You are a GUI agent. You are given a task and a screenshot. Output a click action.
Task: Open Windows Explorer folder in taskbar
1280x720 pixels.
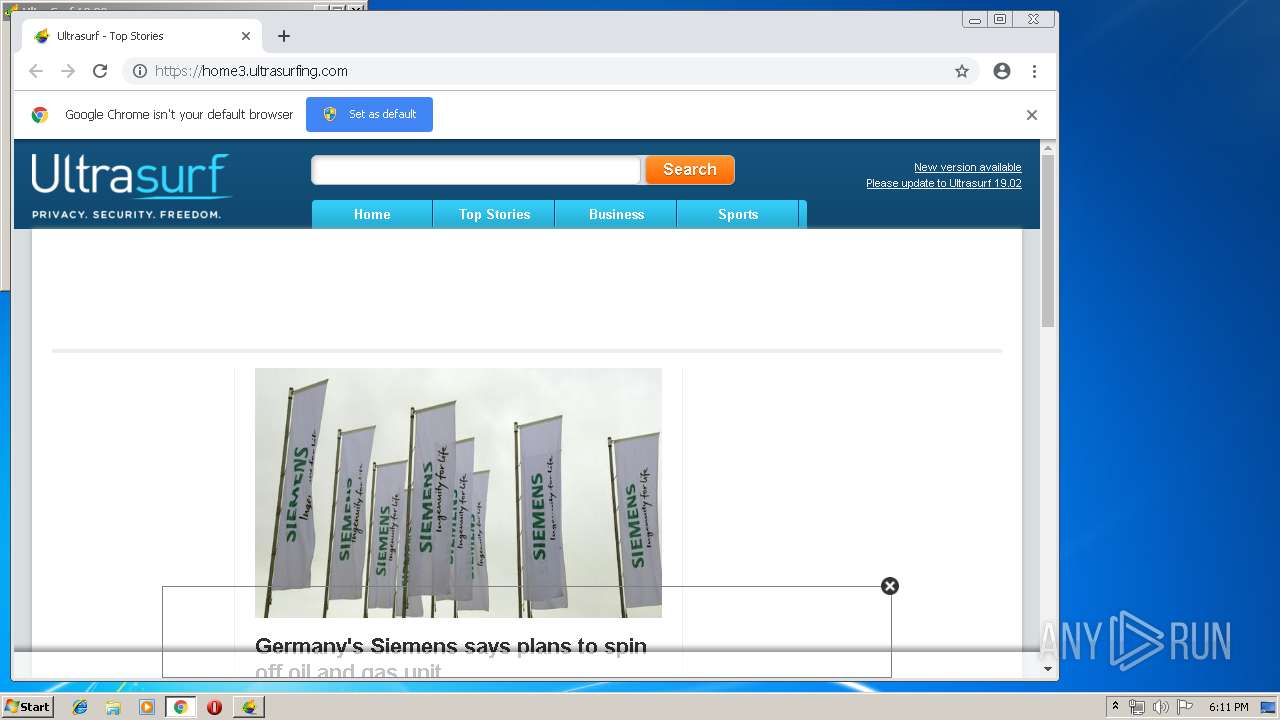(113, 707)
